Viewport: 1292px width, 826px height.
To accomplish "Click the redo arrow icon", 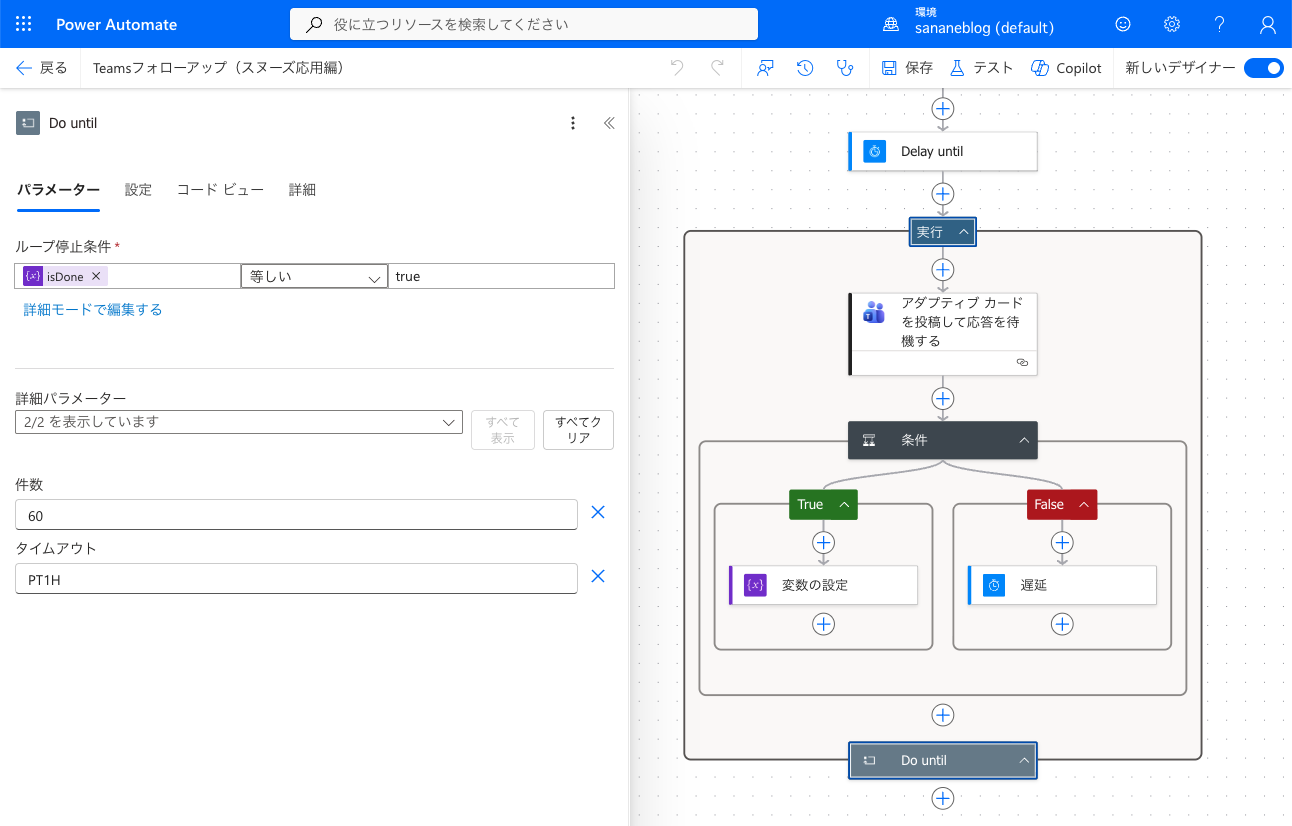I will [x=717, y=68].
